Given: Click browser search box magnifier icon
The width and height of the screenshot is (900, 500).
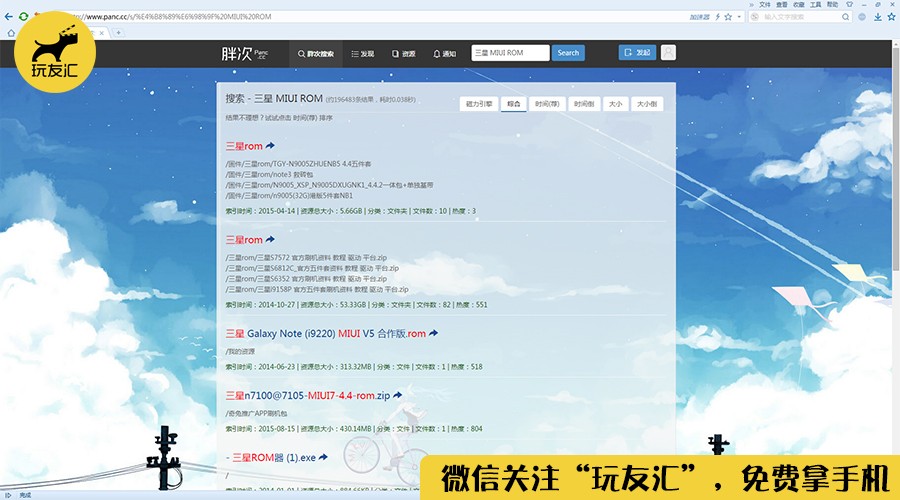Looking at the screenshot, I should (x=845, y=17).
